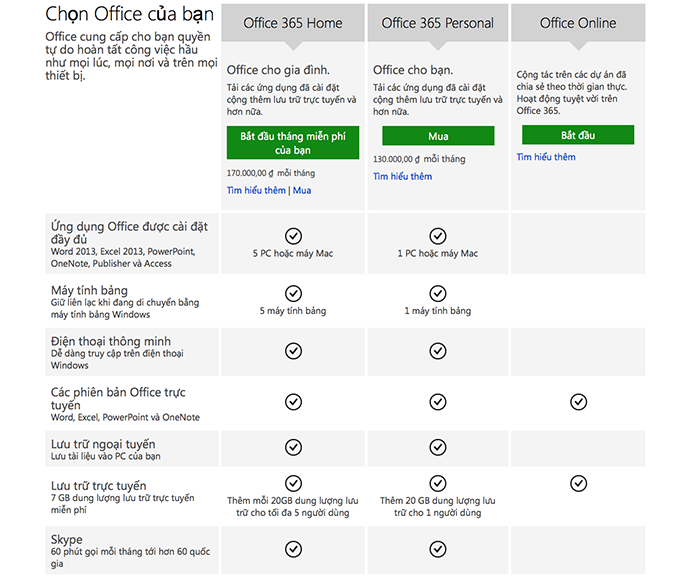Click the Mua link under Office 365 Home
Viewport: 700px width, 577px height.
point(302,190)
